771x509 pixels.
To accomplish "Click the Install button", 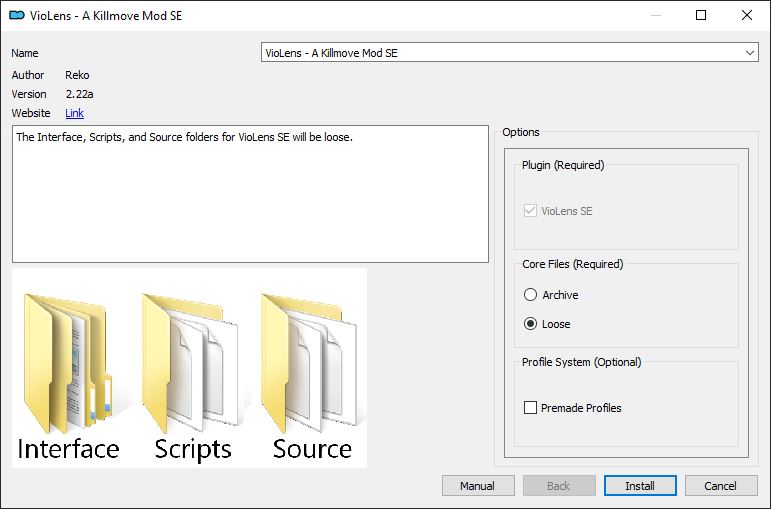I will tap(640, 486).
